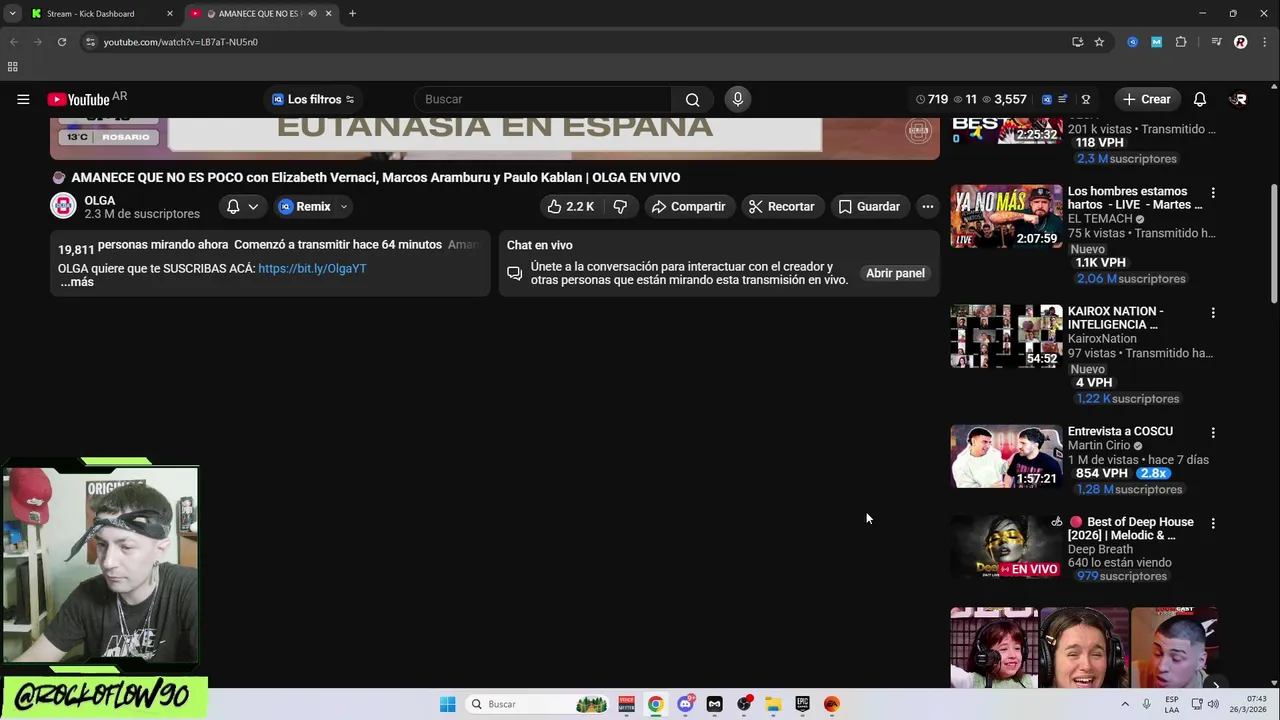Open options for KAIROX NATION video
Image resolution: width=1280 pixels, height=720 pixels.
1213,312
